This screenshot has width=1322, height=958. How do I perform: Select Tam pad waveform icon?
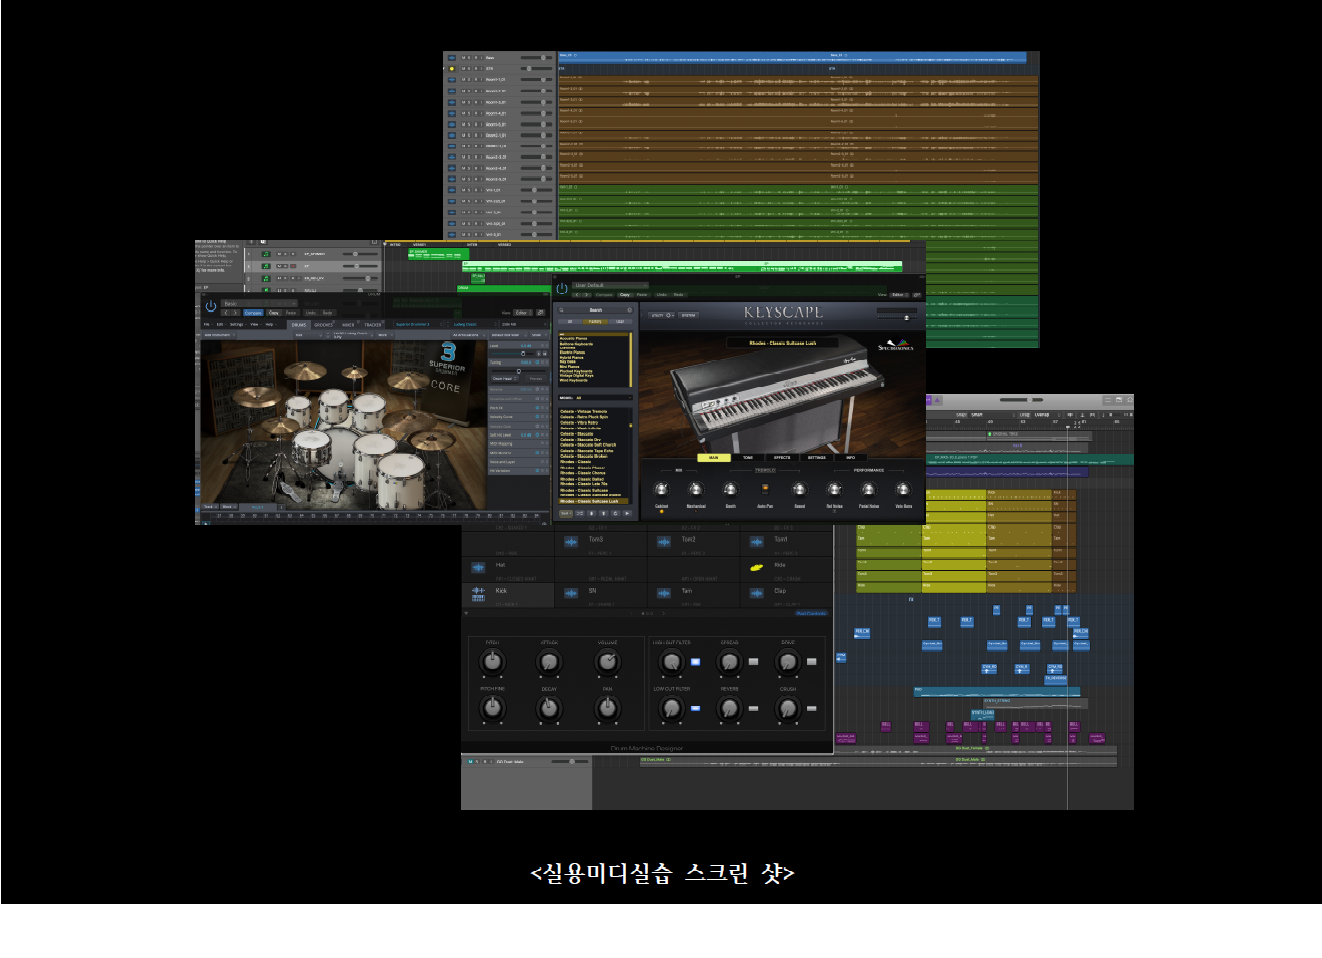[664, 593]
